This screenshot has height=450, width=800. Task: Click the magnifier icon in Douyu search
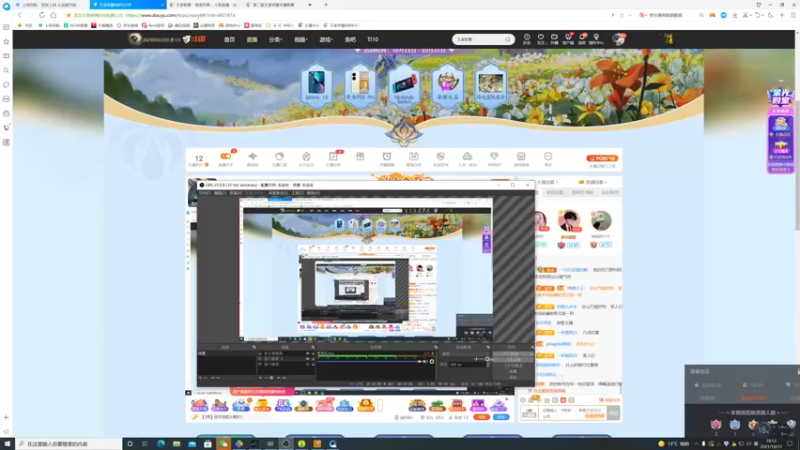click(508, 39)
